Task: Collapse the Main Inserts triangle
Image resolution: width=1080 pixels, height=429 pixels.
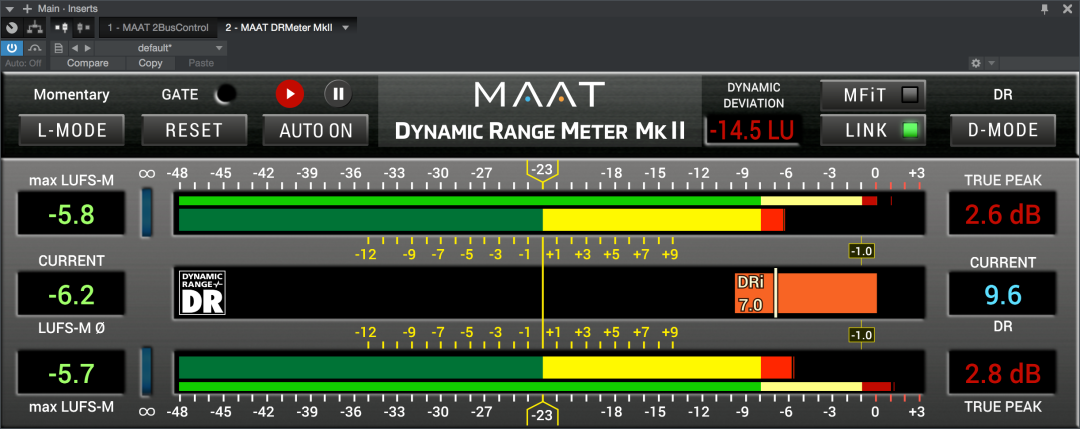Action: tap(10, 8)
